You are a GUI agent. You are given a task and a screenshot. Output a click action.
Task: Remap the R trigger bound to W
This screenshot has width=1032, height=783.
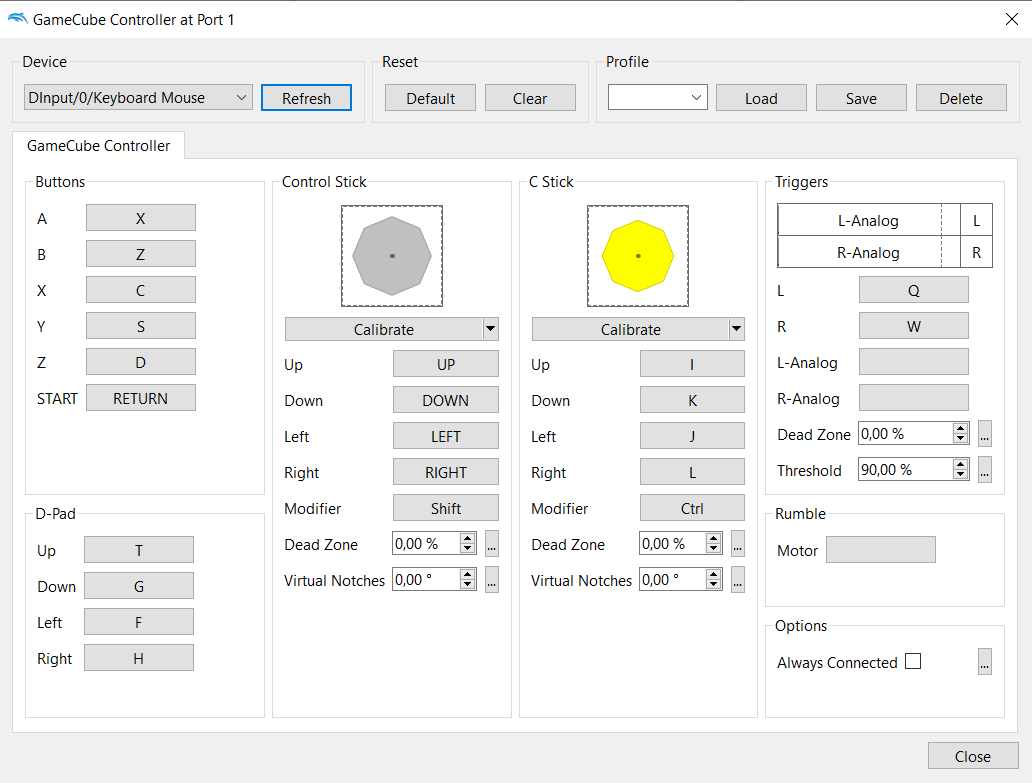[x=914, y=326]
